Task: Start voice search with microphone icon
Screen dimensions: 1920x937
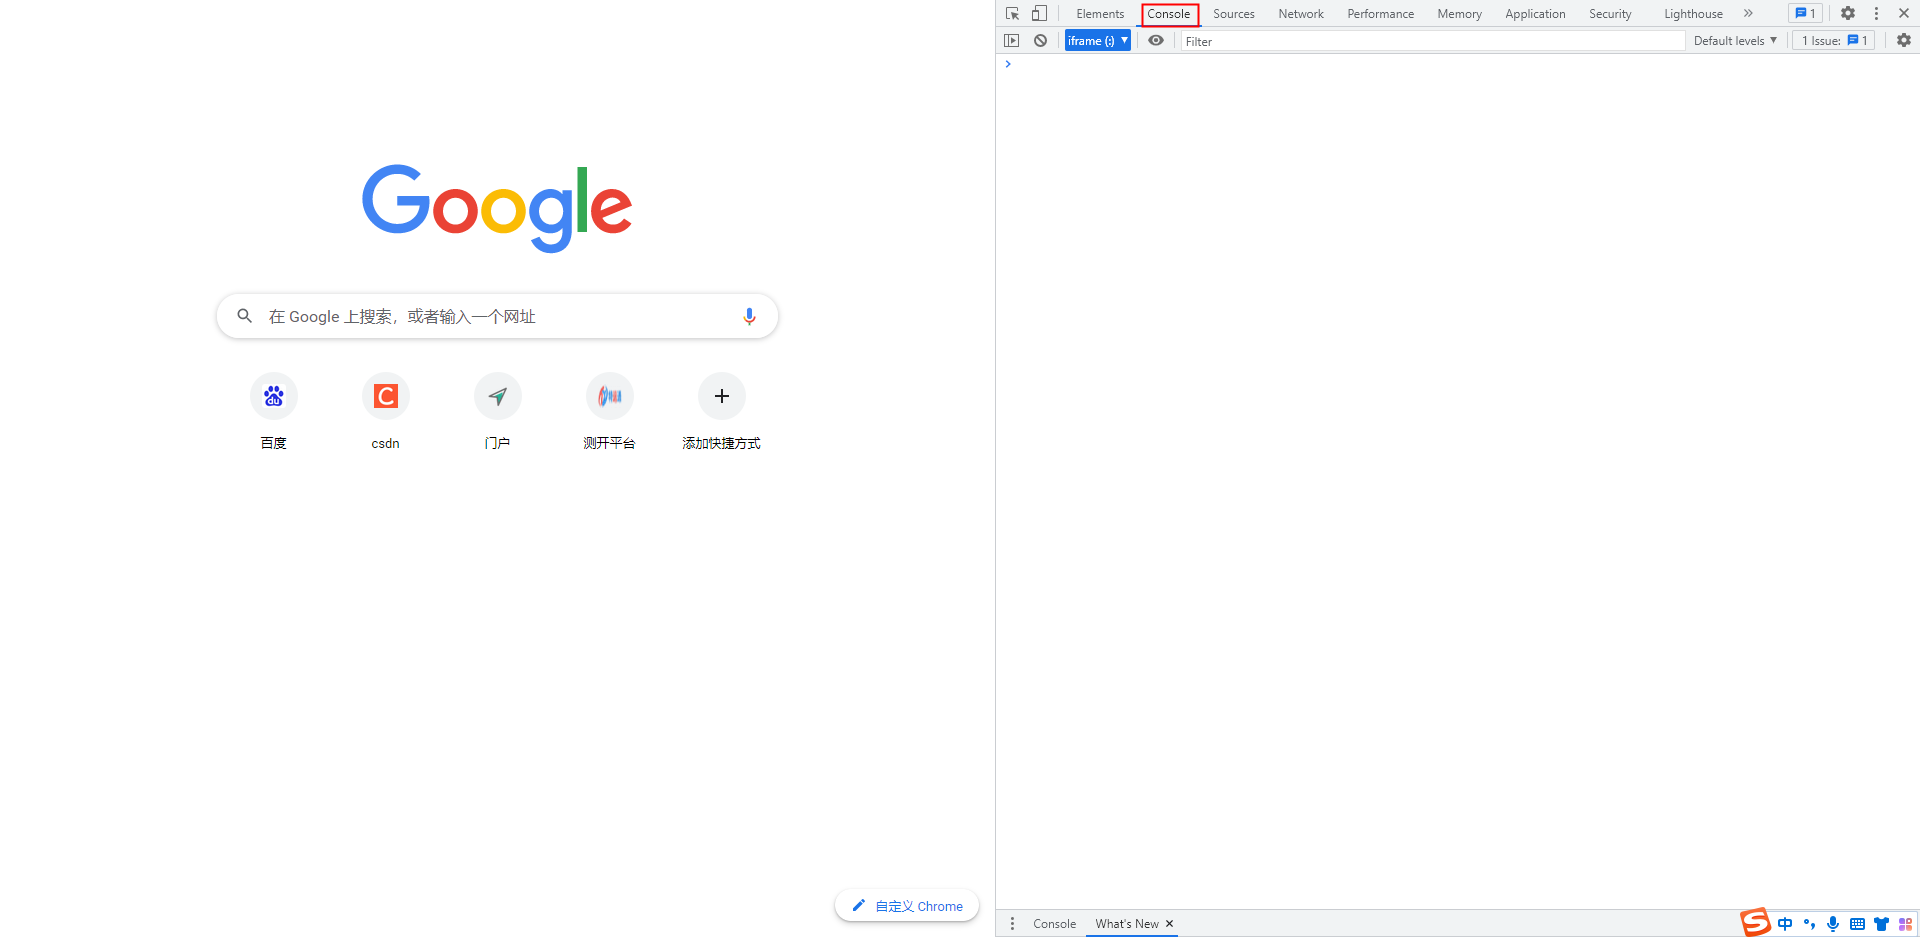Action: (749, 316)
